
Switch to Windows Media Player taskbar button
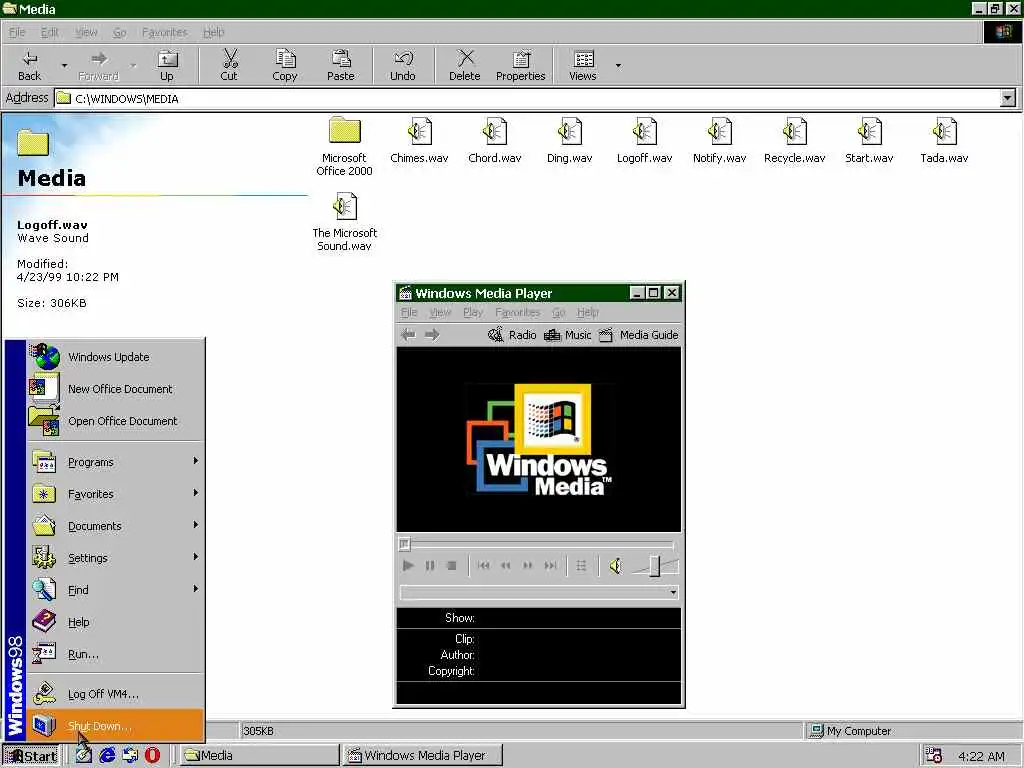coord(423,756)
